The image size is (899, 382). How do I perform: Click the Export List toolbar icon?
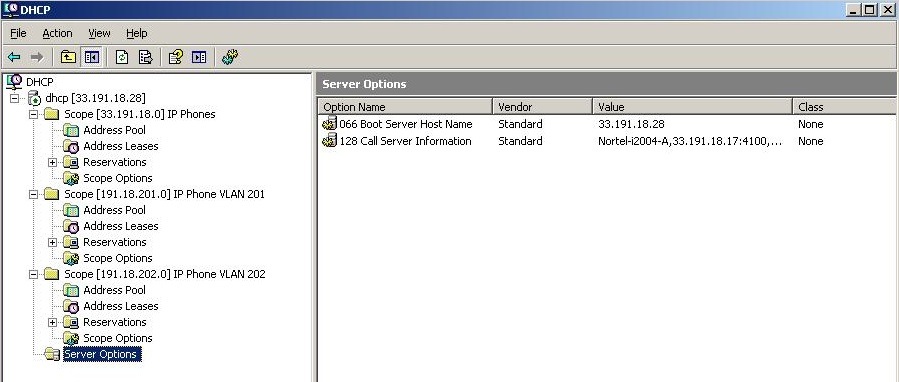pyautogui.click(x=146, y=57)
